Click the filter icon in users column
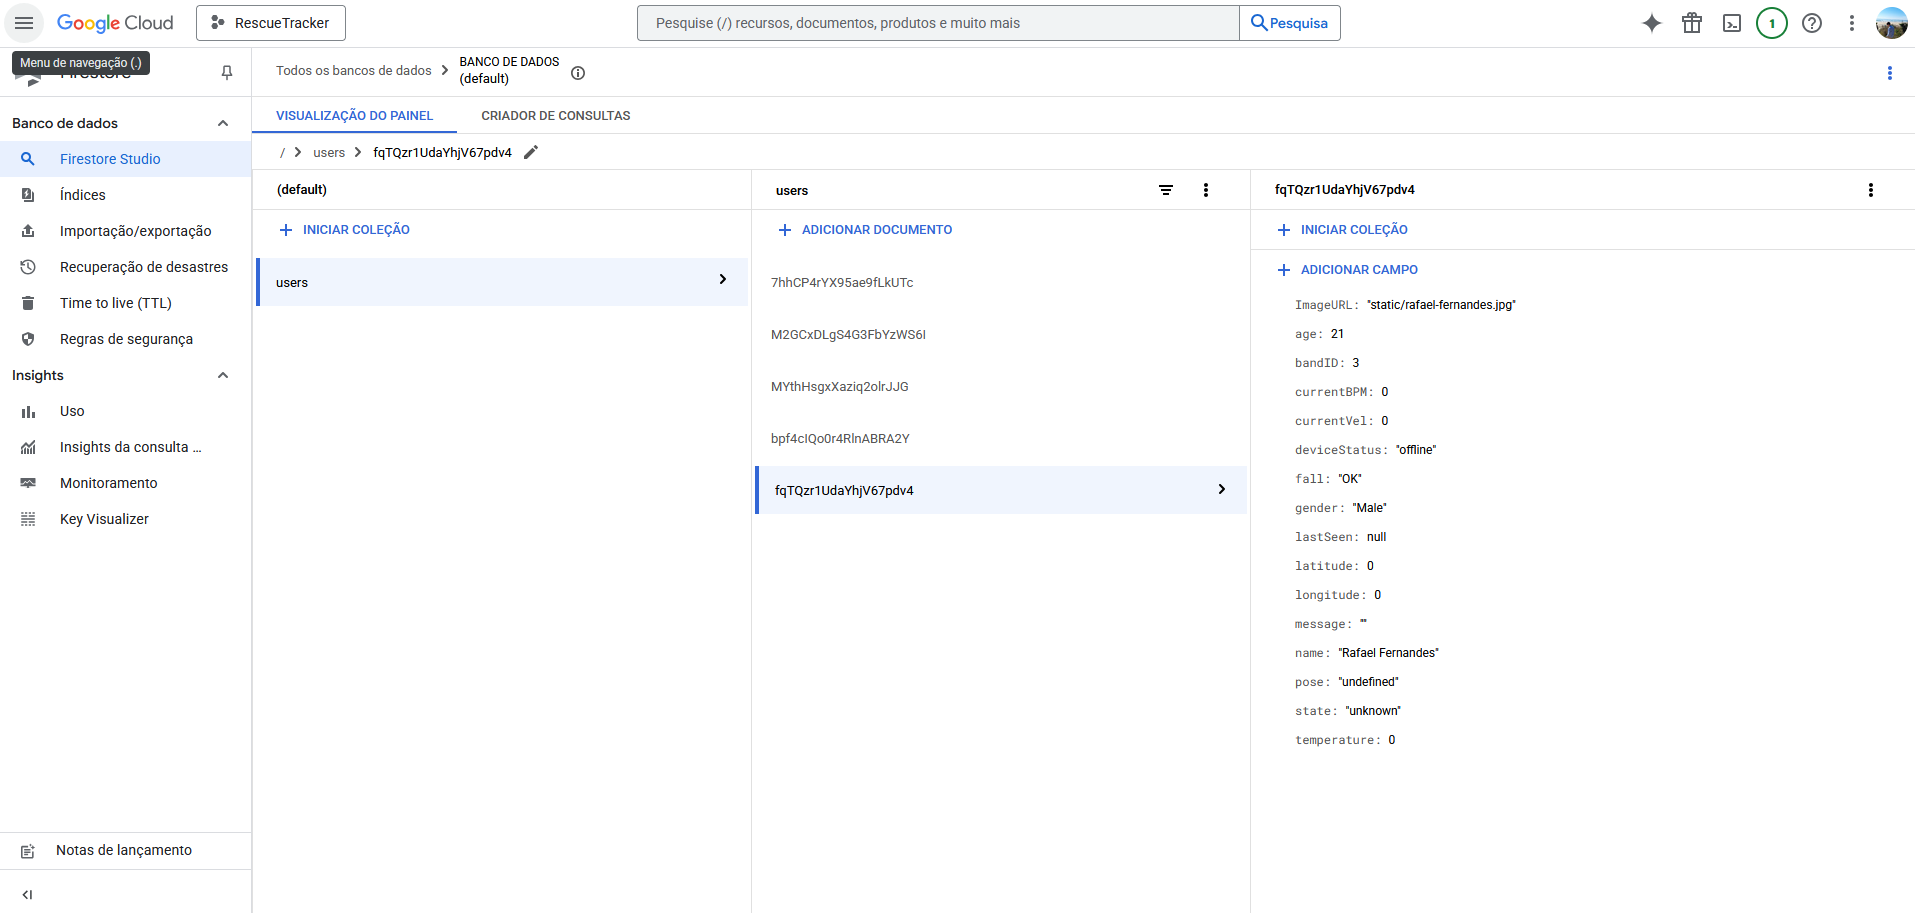Image resolution: width=1915 pixels, height=913 pixels. coord(1165,190)
